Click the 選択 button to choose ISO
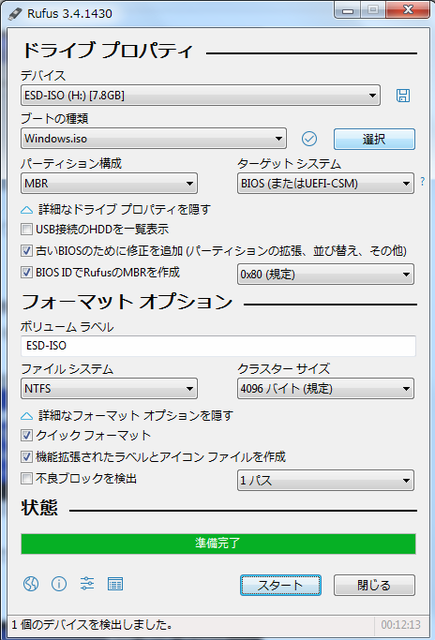Image resolution: width=435 pixels, height=640 pixels. tap(374, 139)
